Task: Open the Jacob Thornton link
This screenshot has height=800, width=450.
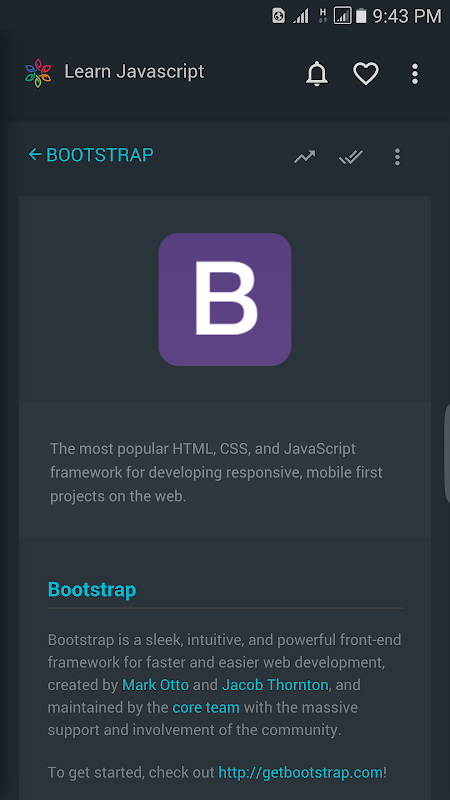Action: (275, 685)
